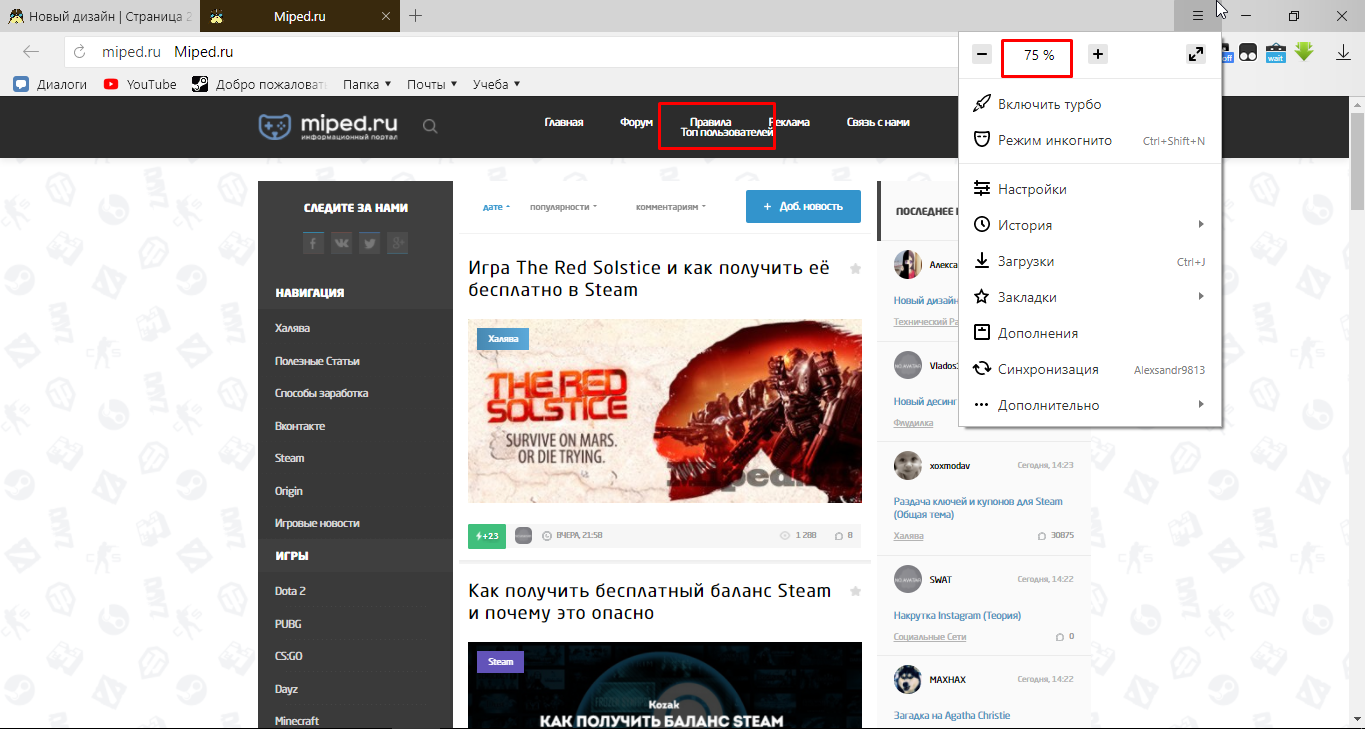Image resolution: width=1365 pixels, height=729 pixels.
Task: Click the green download arrow extension icon
Action: [1303, 52]
